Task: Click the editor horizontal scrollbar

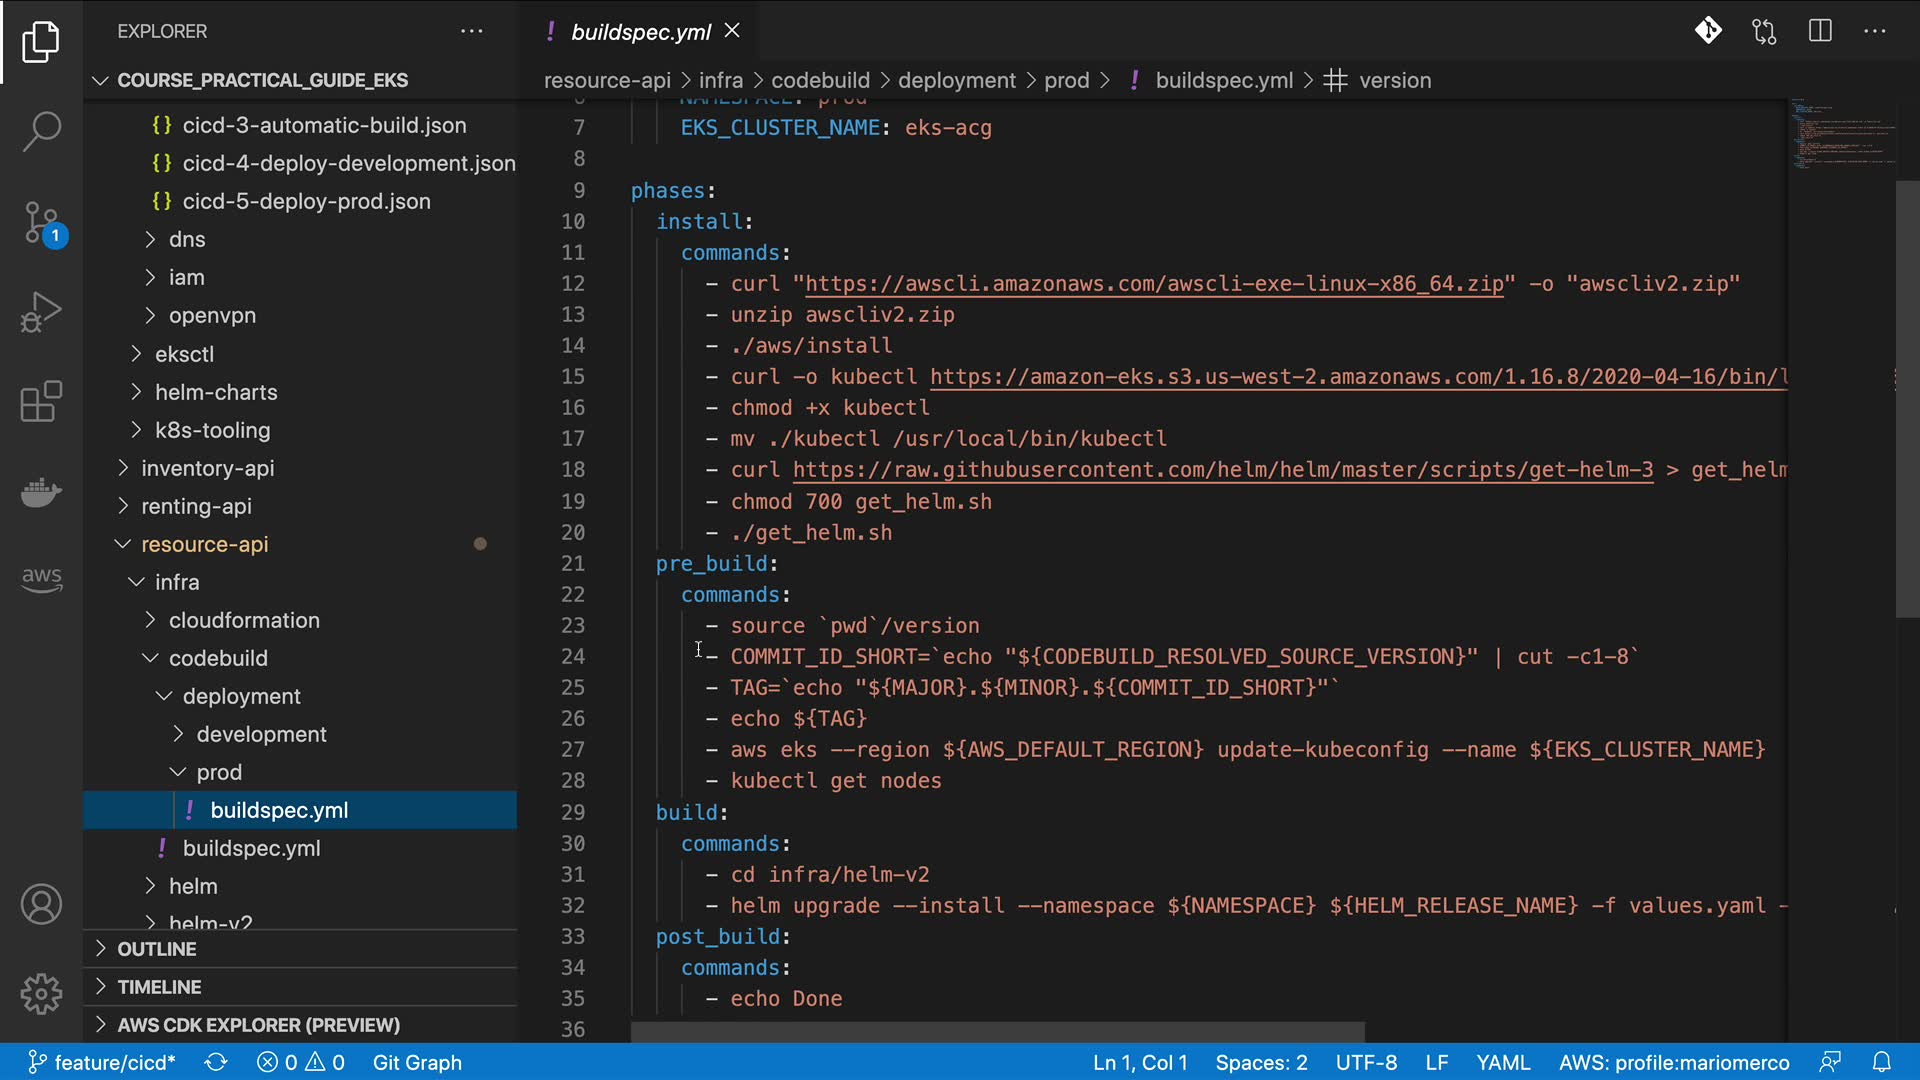Action: 997,1031
